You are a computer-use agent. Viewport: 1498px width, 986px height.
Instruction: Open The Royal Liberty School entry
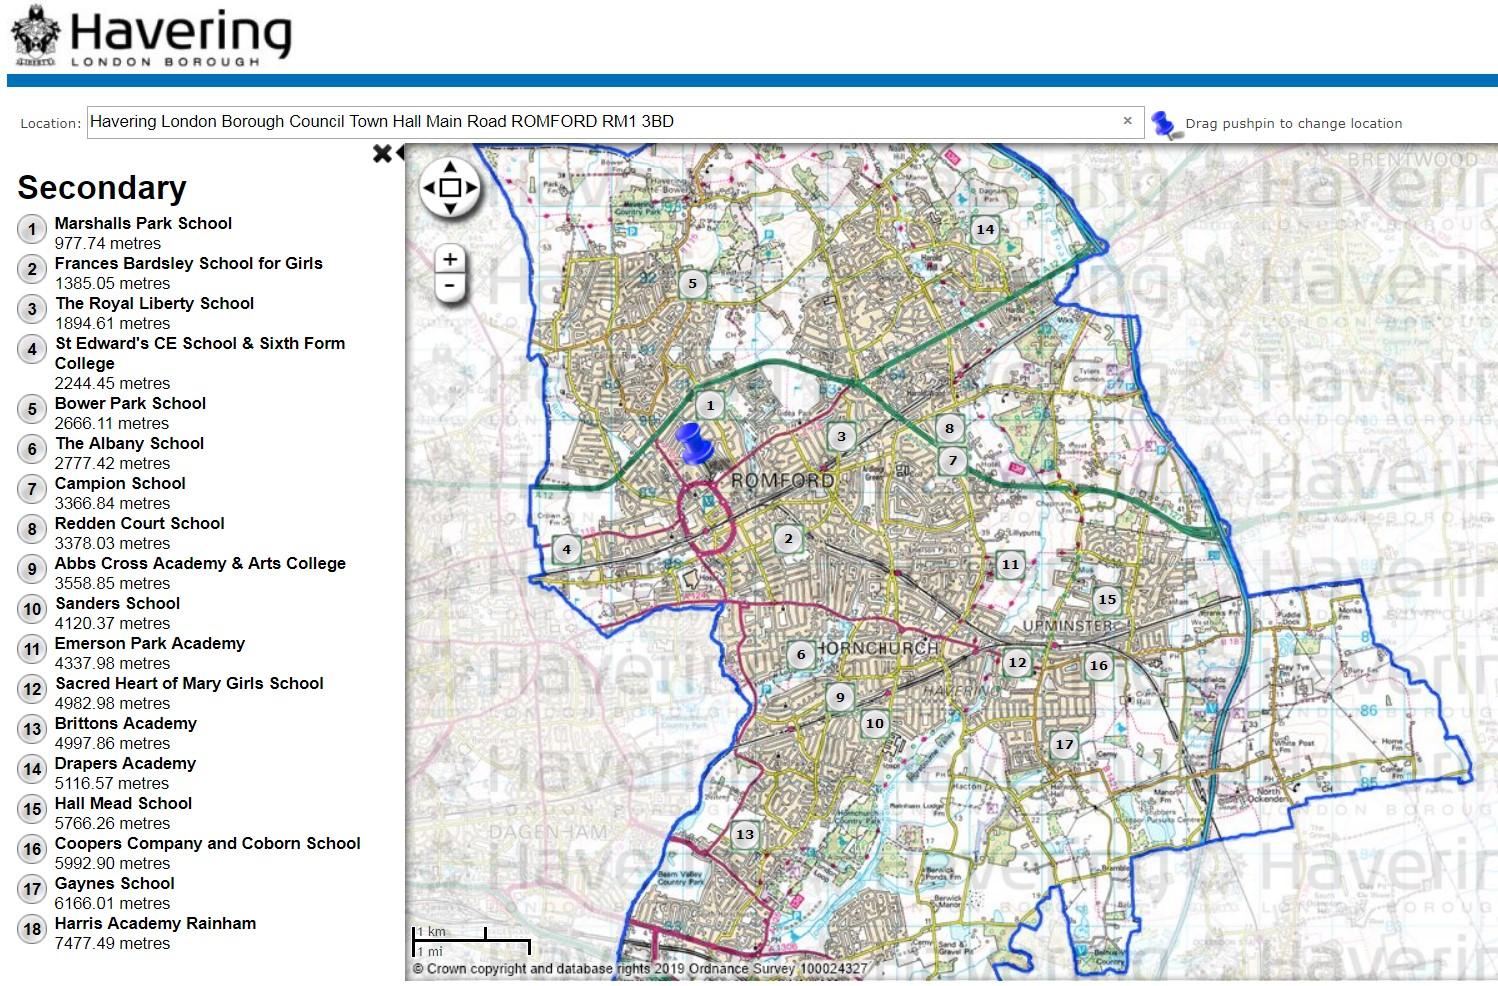155,303
